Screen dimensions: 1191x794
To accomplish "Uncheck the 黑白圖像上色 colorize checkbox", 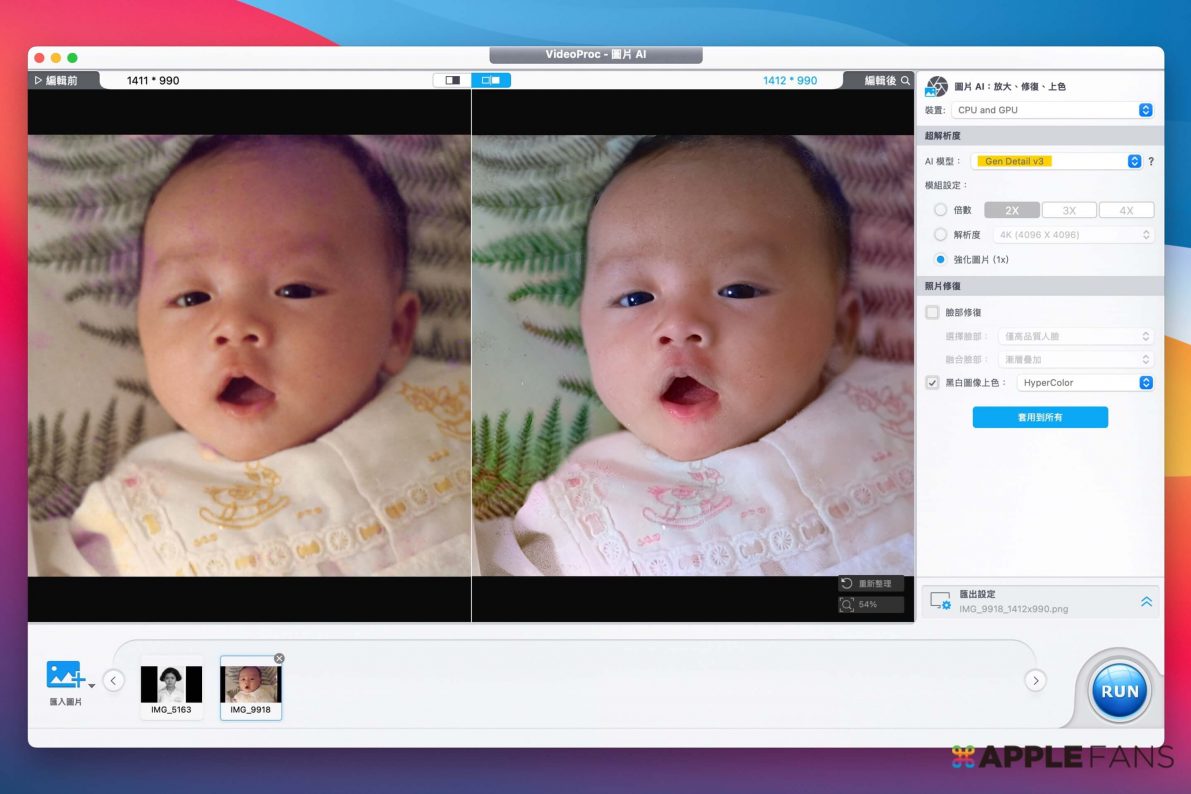I will pos(933,383).
